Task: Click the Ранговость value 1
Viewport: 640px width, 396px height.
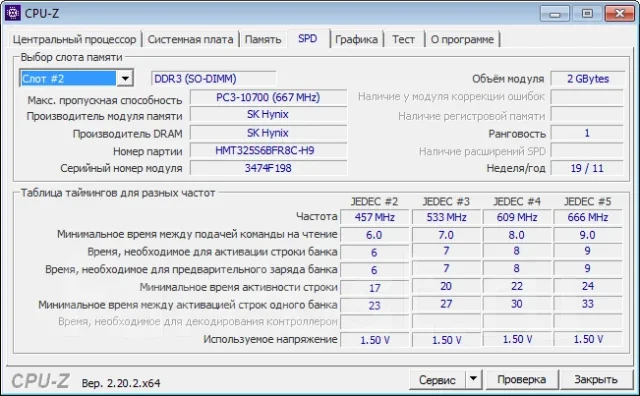Action: click(x=587, y=133)
